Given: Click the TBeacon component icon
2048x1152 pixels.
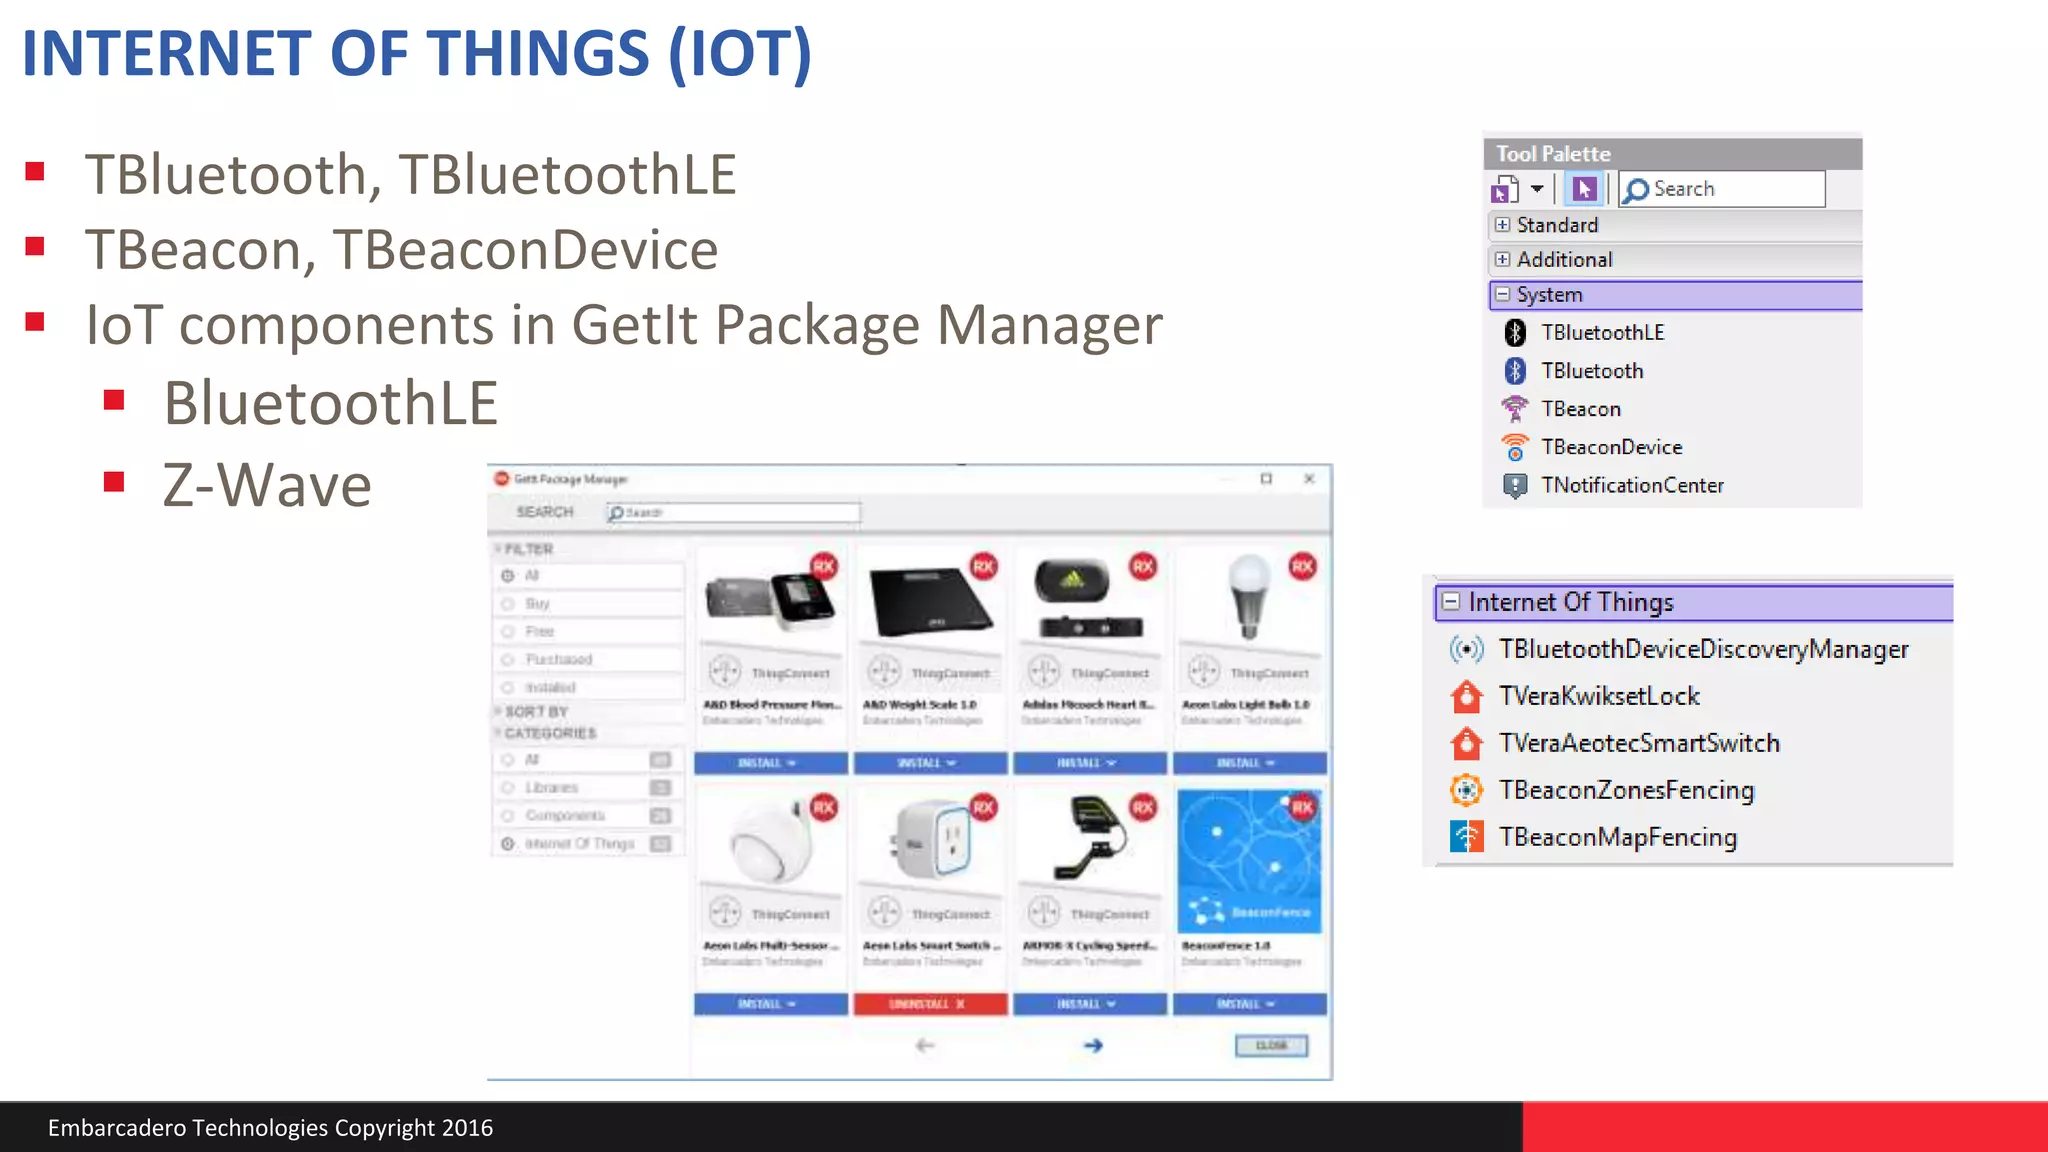Looking at the screenshot, I should [x=1515, y=409].
